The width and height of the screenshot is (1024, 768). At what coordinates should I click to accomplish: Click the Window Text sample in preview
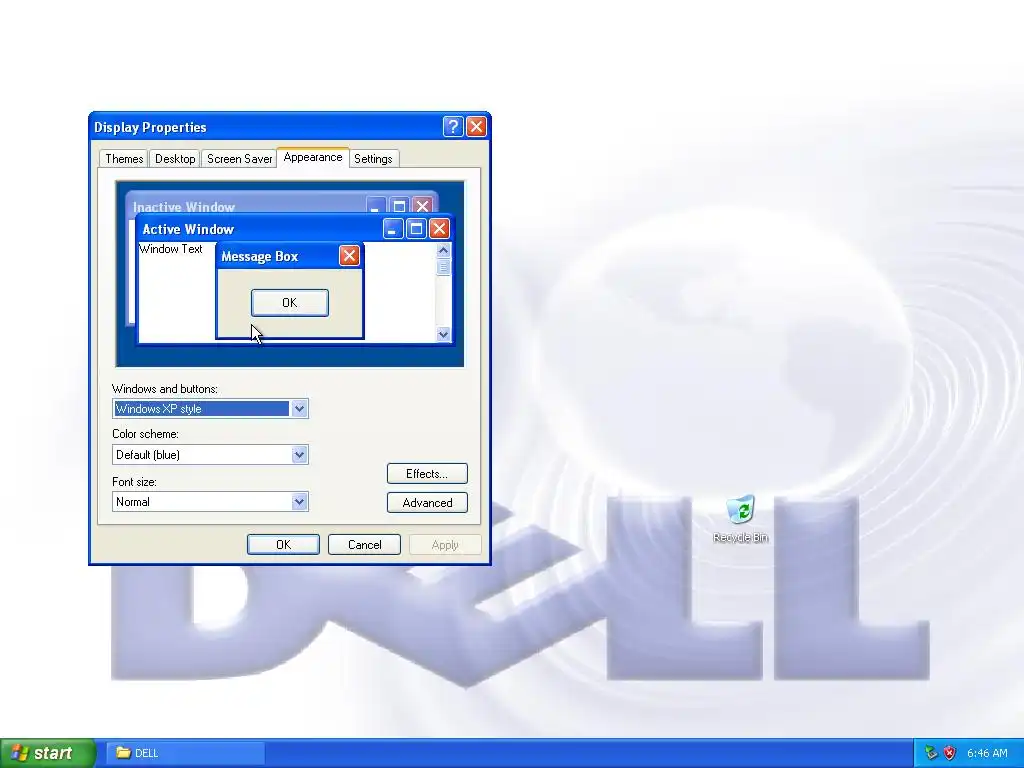coord(170,249)
